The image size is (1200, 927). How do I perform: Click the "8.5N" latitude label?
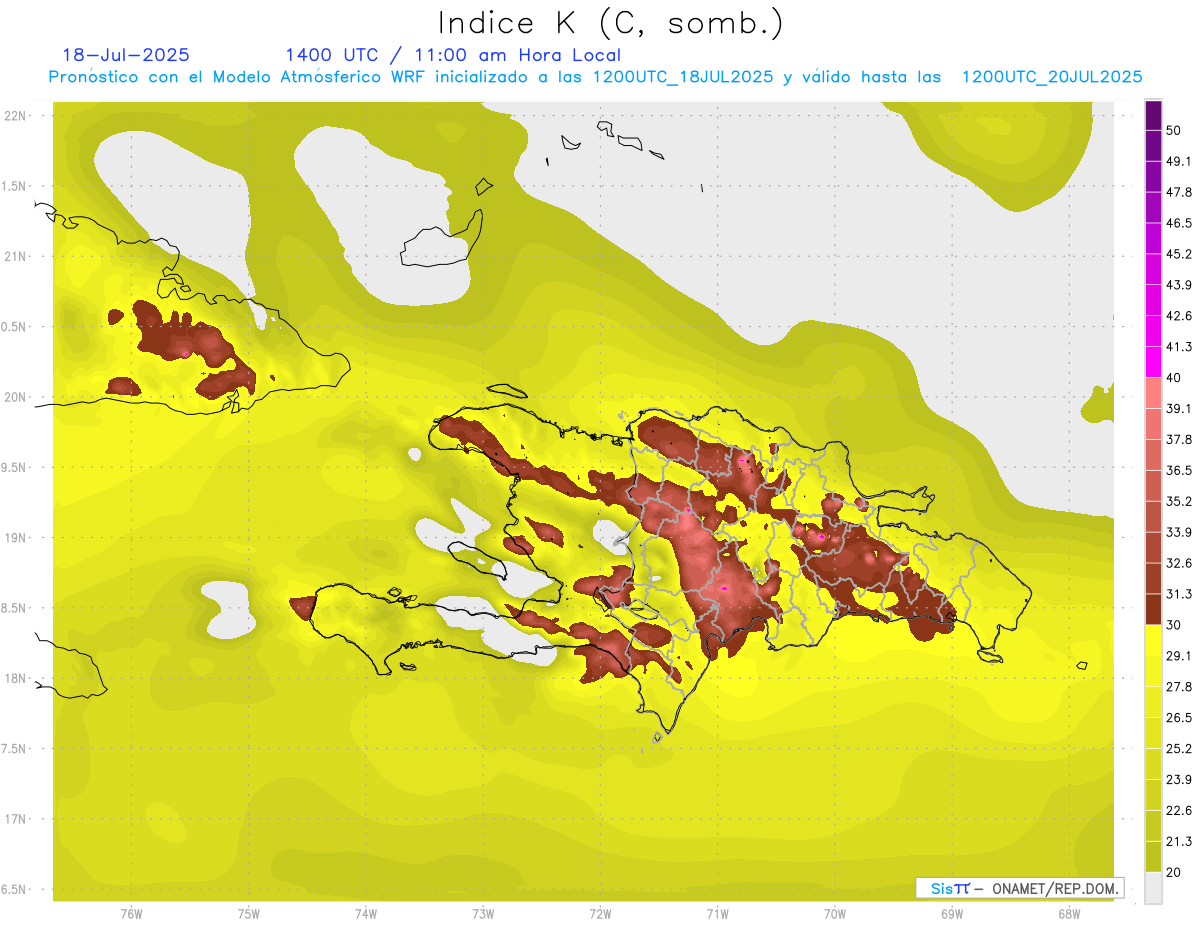tap(15, 609)
